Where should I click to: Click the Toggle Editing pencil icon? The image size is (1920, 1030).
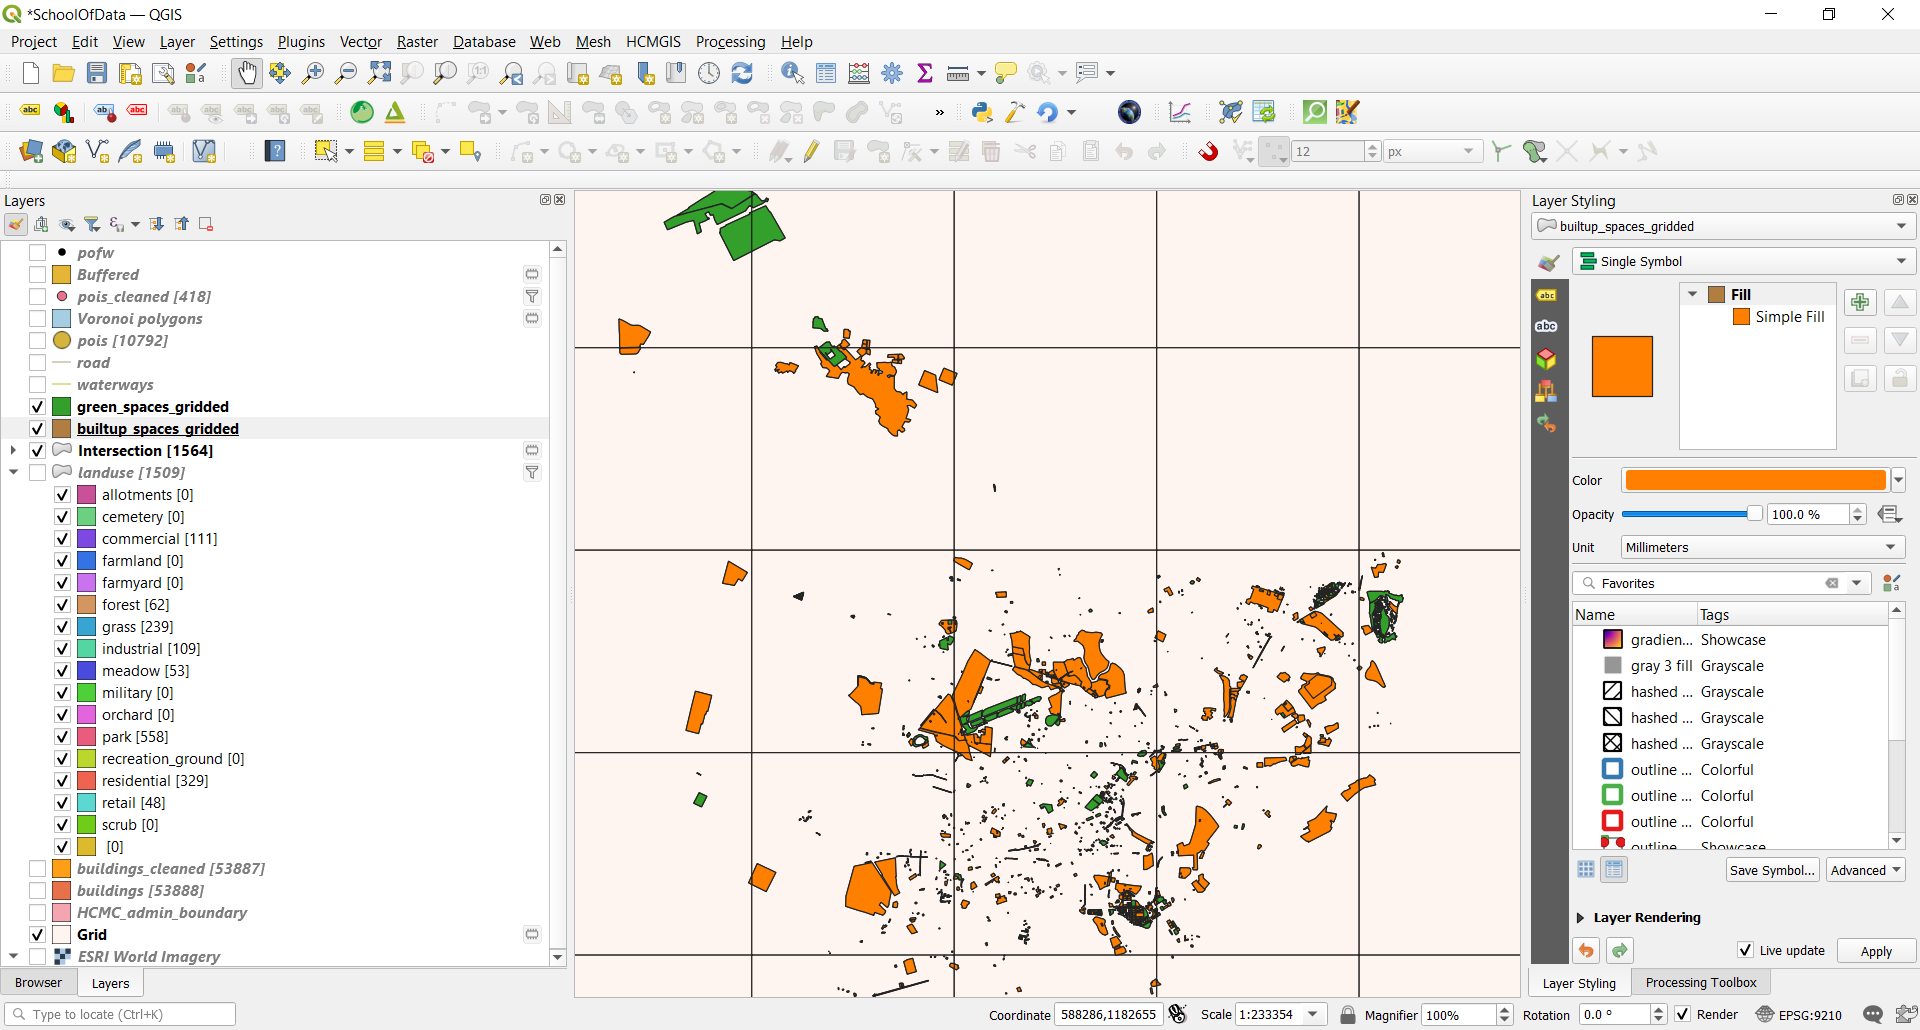coord(811,152)
